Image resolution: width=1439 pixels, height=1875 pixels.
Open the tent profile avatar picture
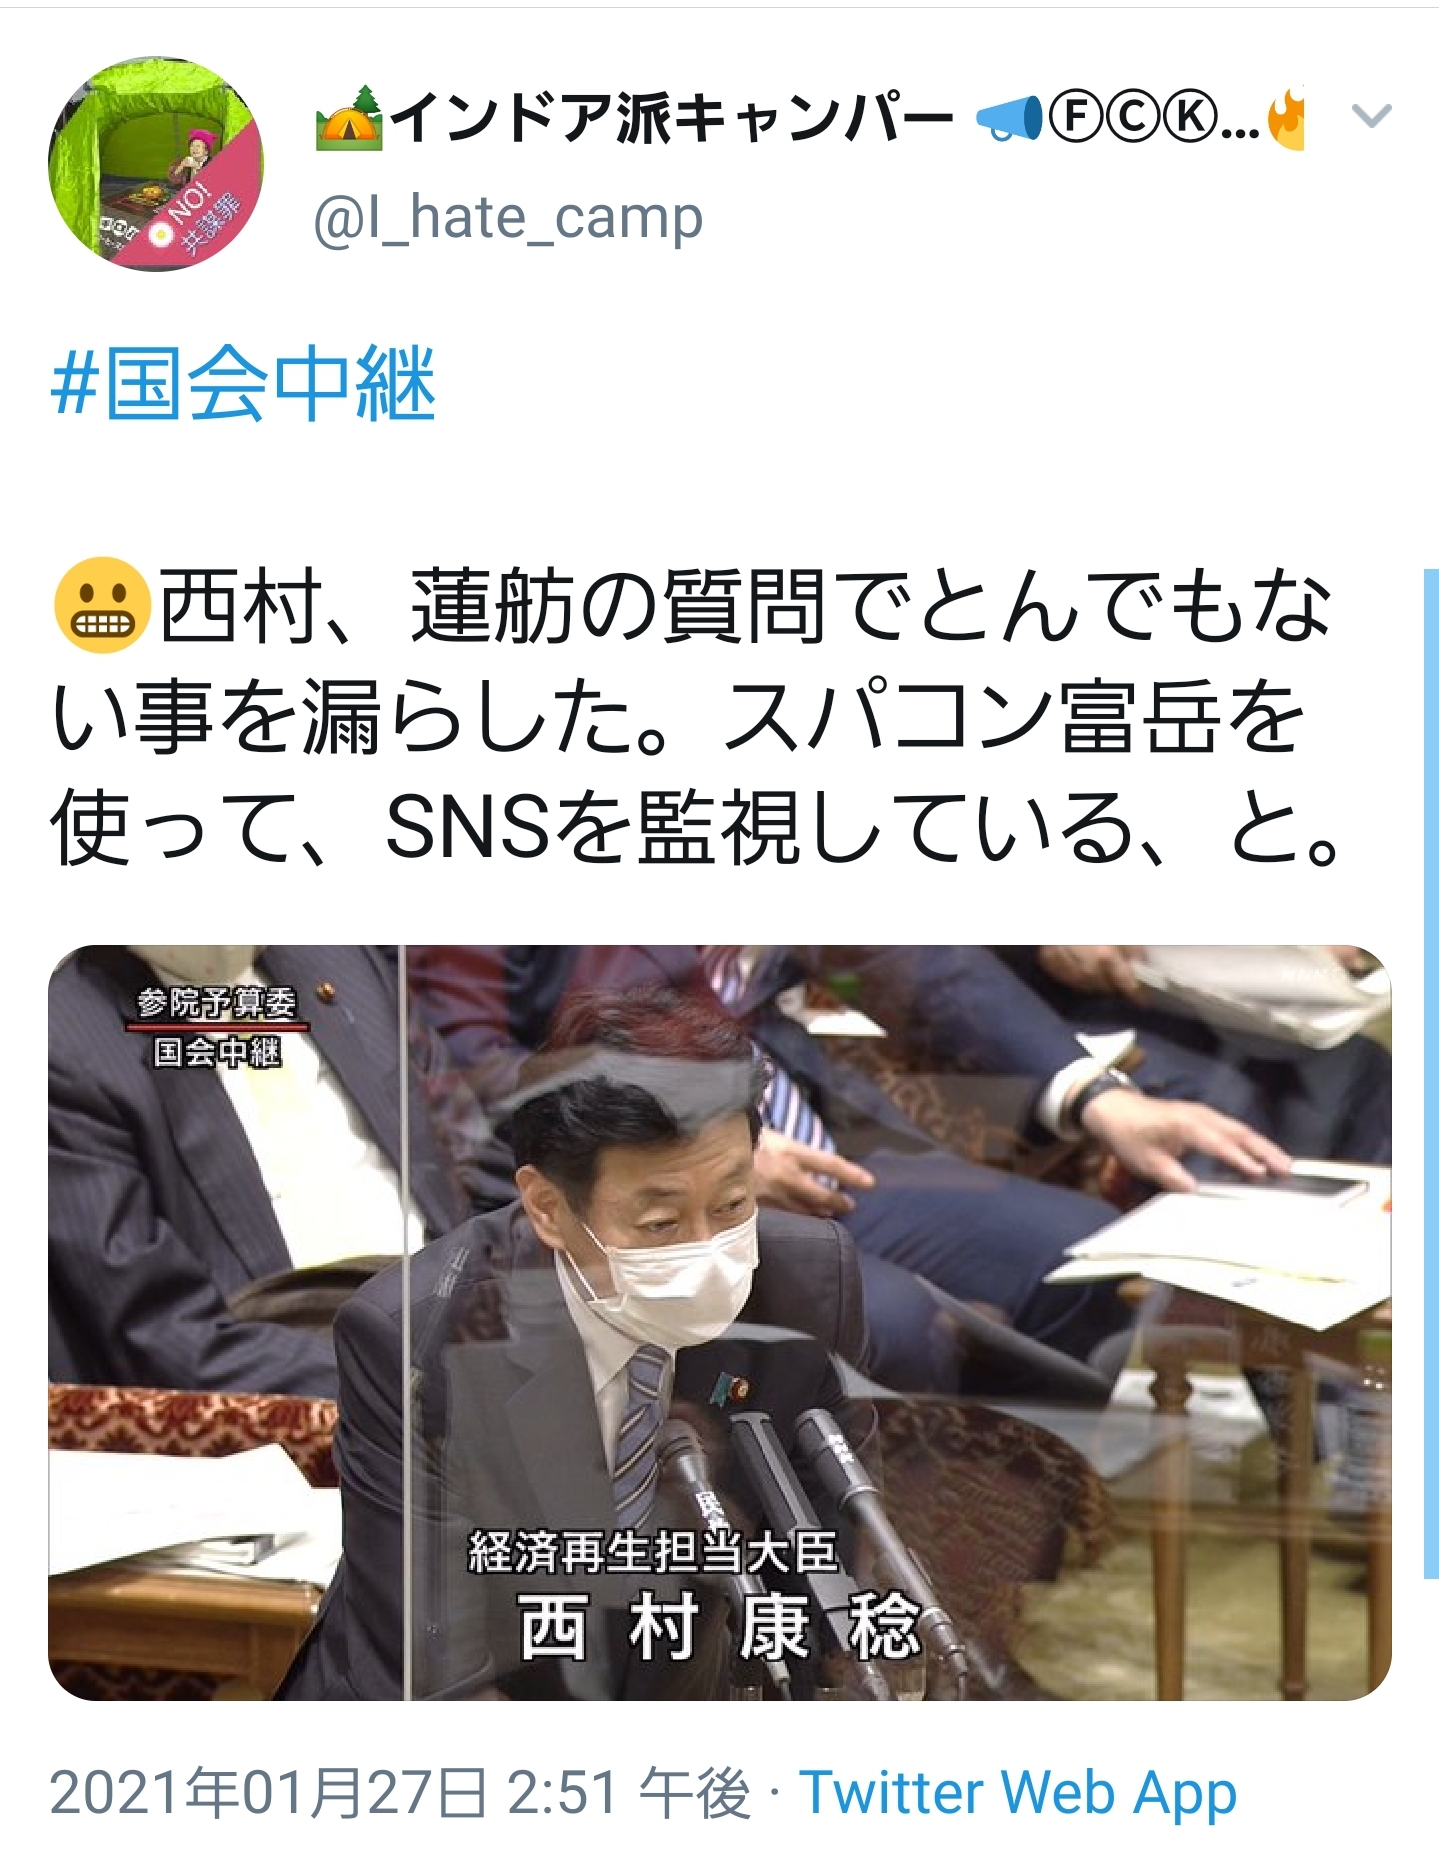pyautogui.click(x=156, y=163)
